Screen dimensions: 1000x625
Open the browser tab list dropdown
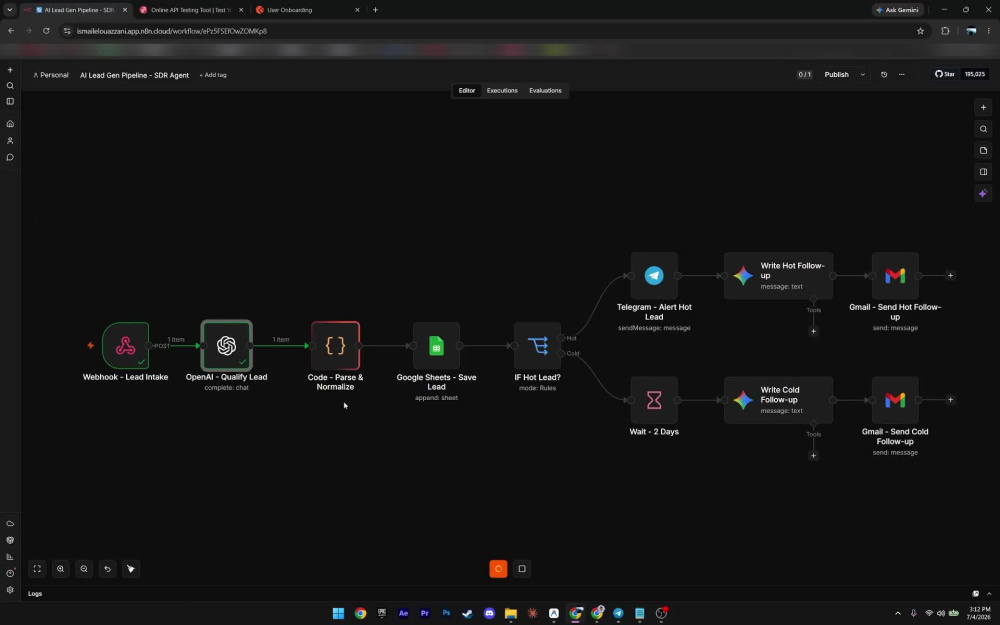pos(10,10)
